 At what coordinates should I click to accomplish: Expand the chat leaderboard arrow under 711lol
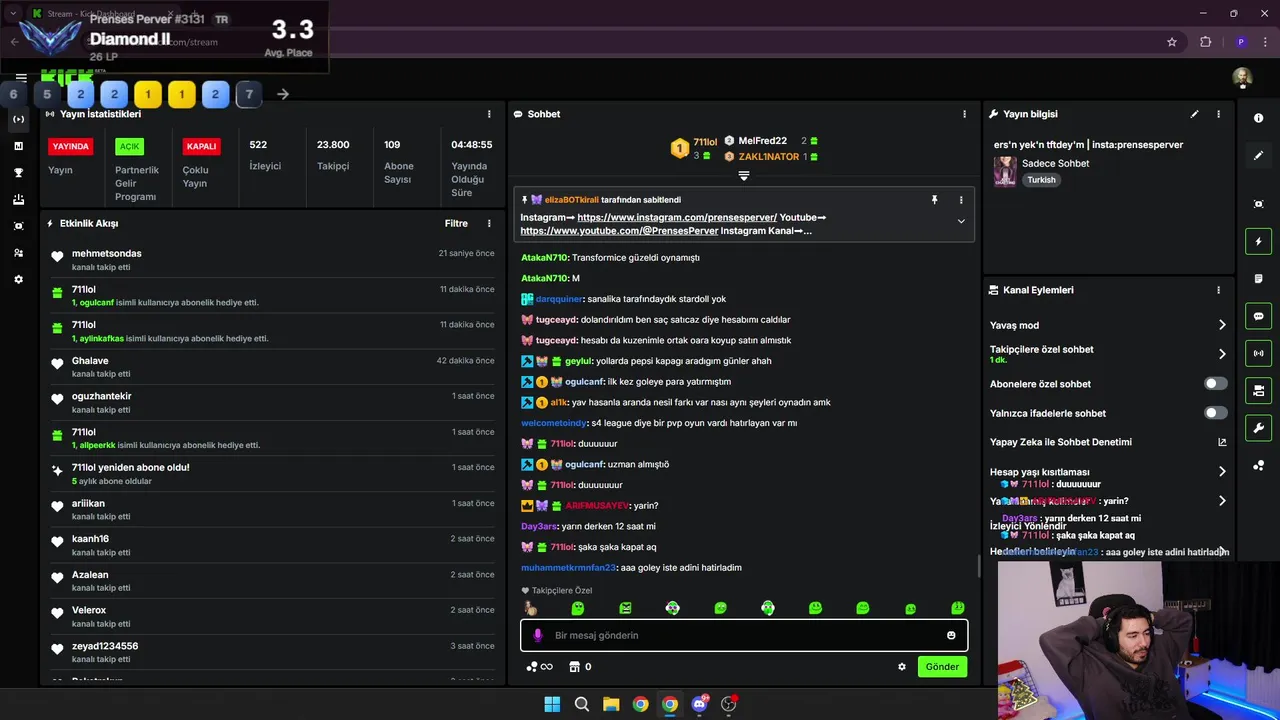click(743, 176)
